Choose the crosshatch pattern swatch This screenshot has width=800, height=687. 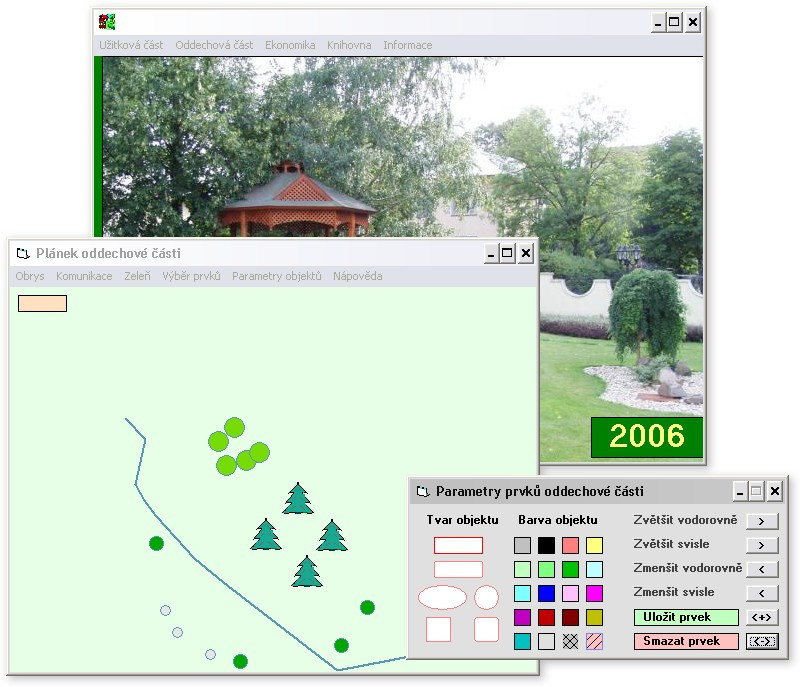point(570,641)
